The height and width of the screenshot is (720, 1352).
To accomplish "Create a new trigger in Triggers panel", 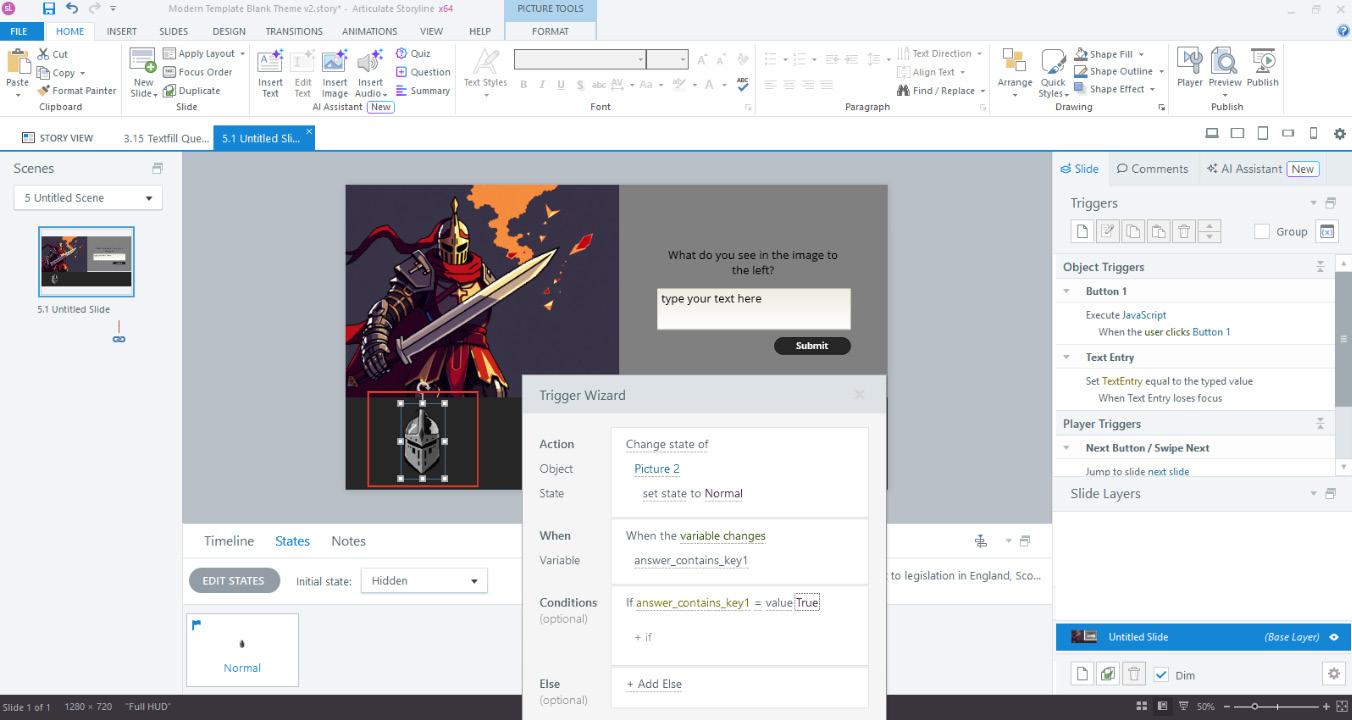I will click(1082, 231).
